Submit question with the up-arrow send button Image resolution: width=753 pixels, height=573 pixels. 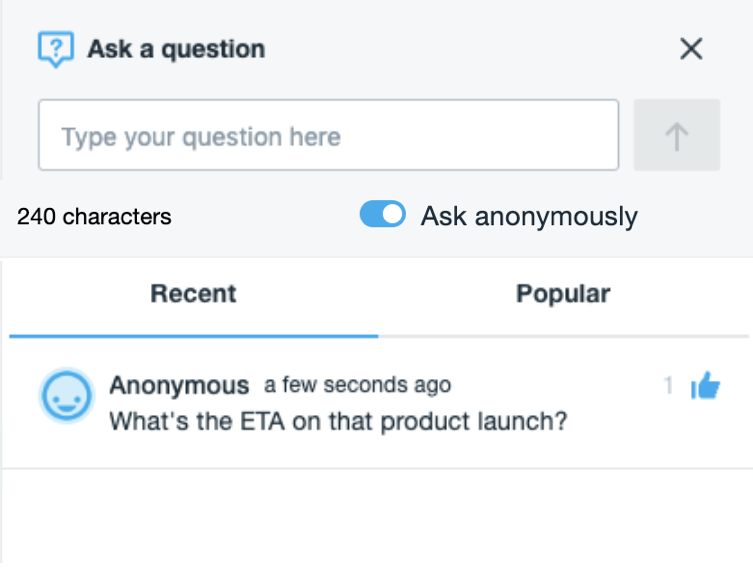pos(677,135)
